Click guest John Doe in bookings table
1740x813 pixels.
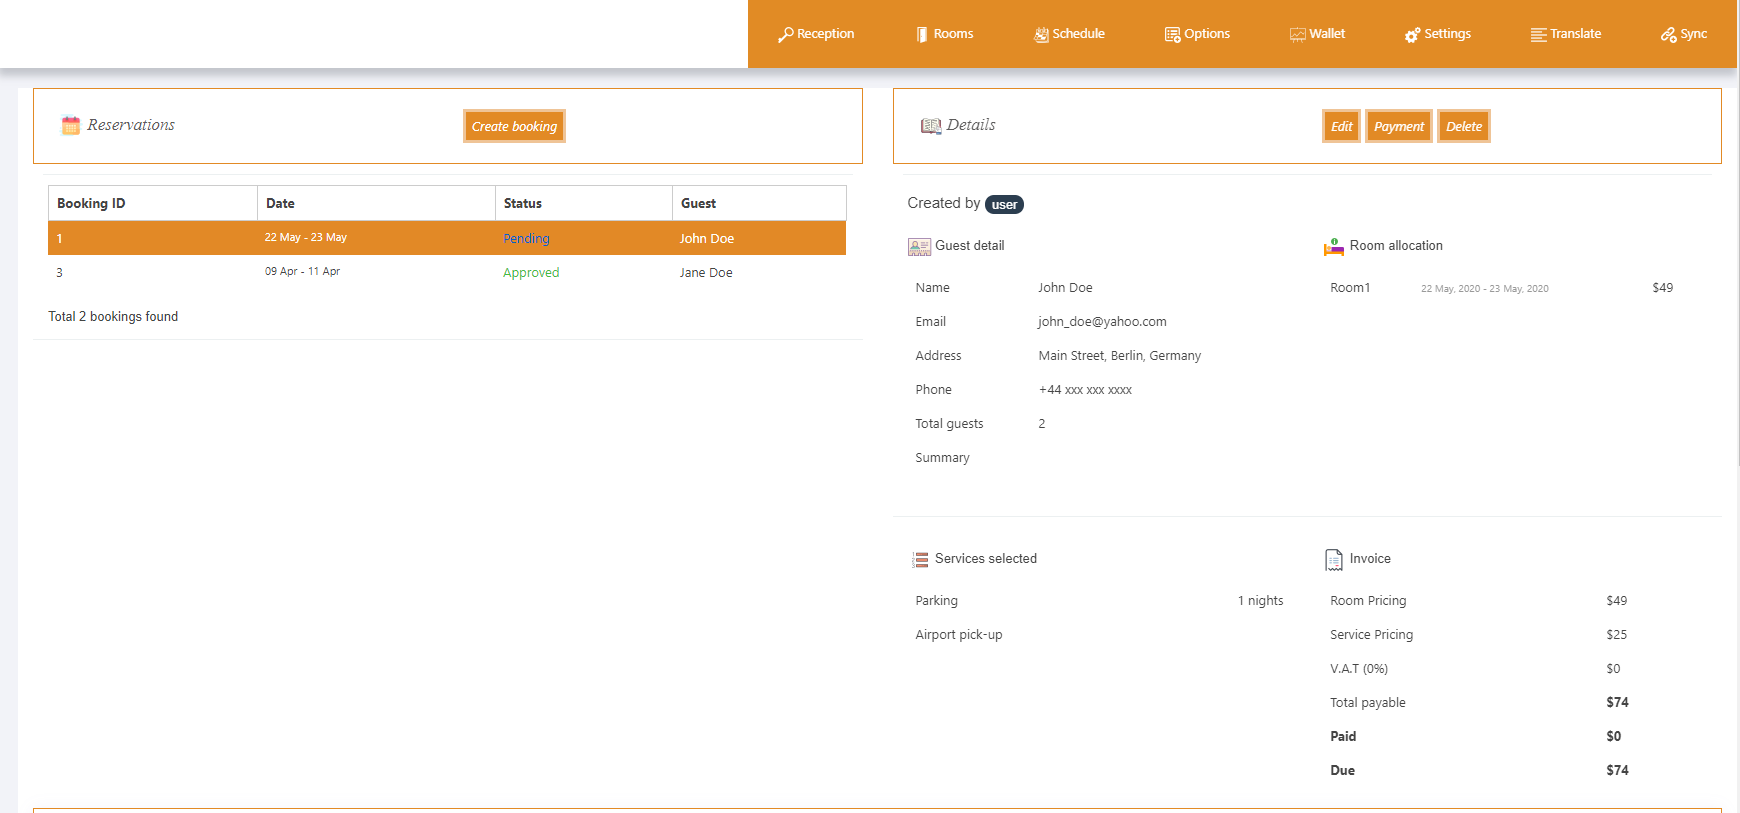[x=707, y=239]
